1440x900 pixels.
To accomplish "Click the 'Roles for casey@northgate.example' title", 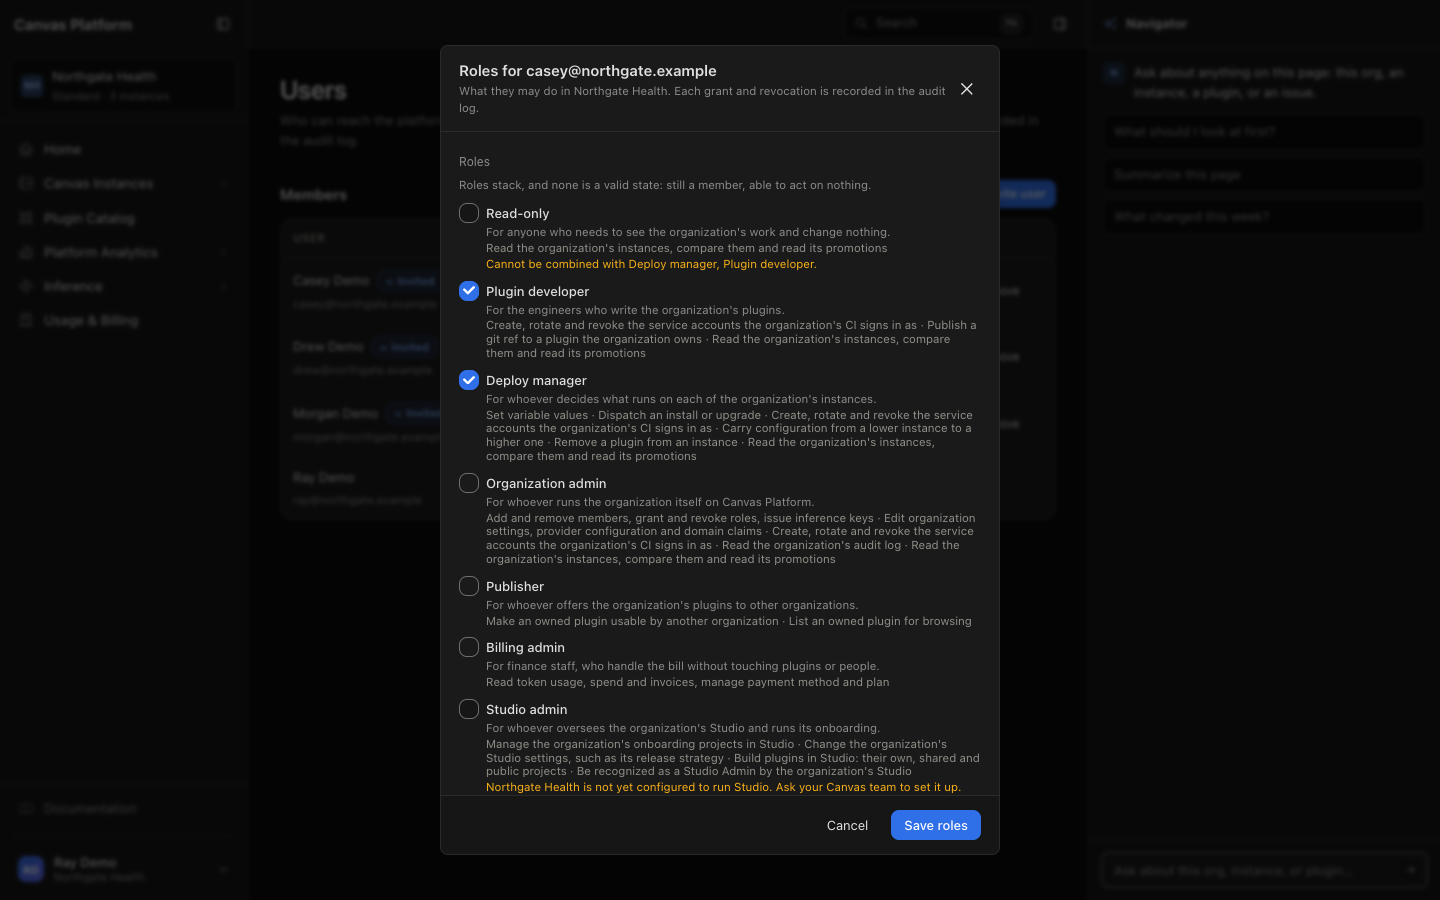I will pos(588,71).
